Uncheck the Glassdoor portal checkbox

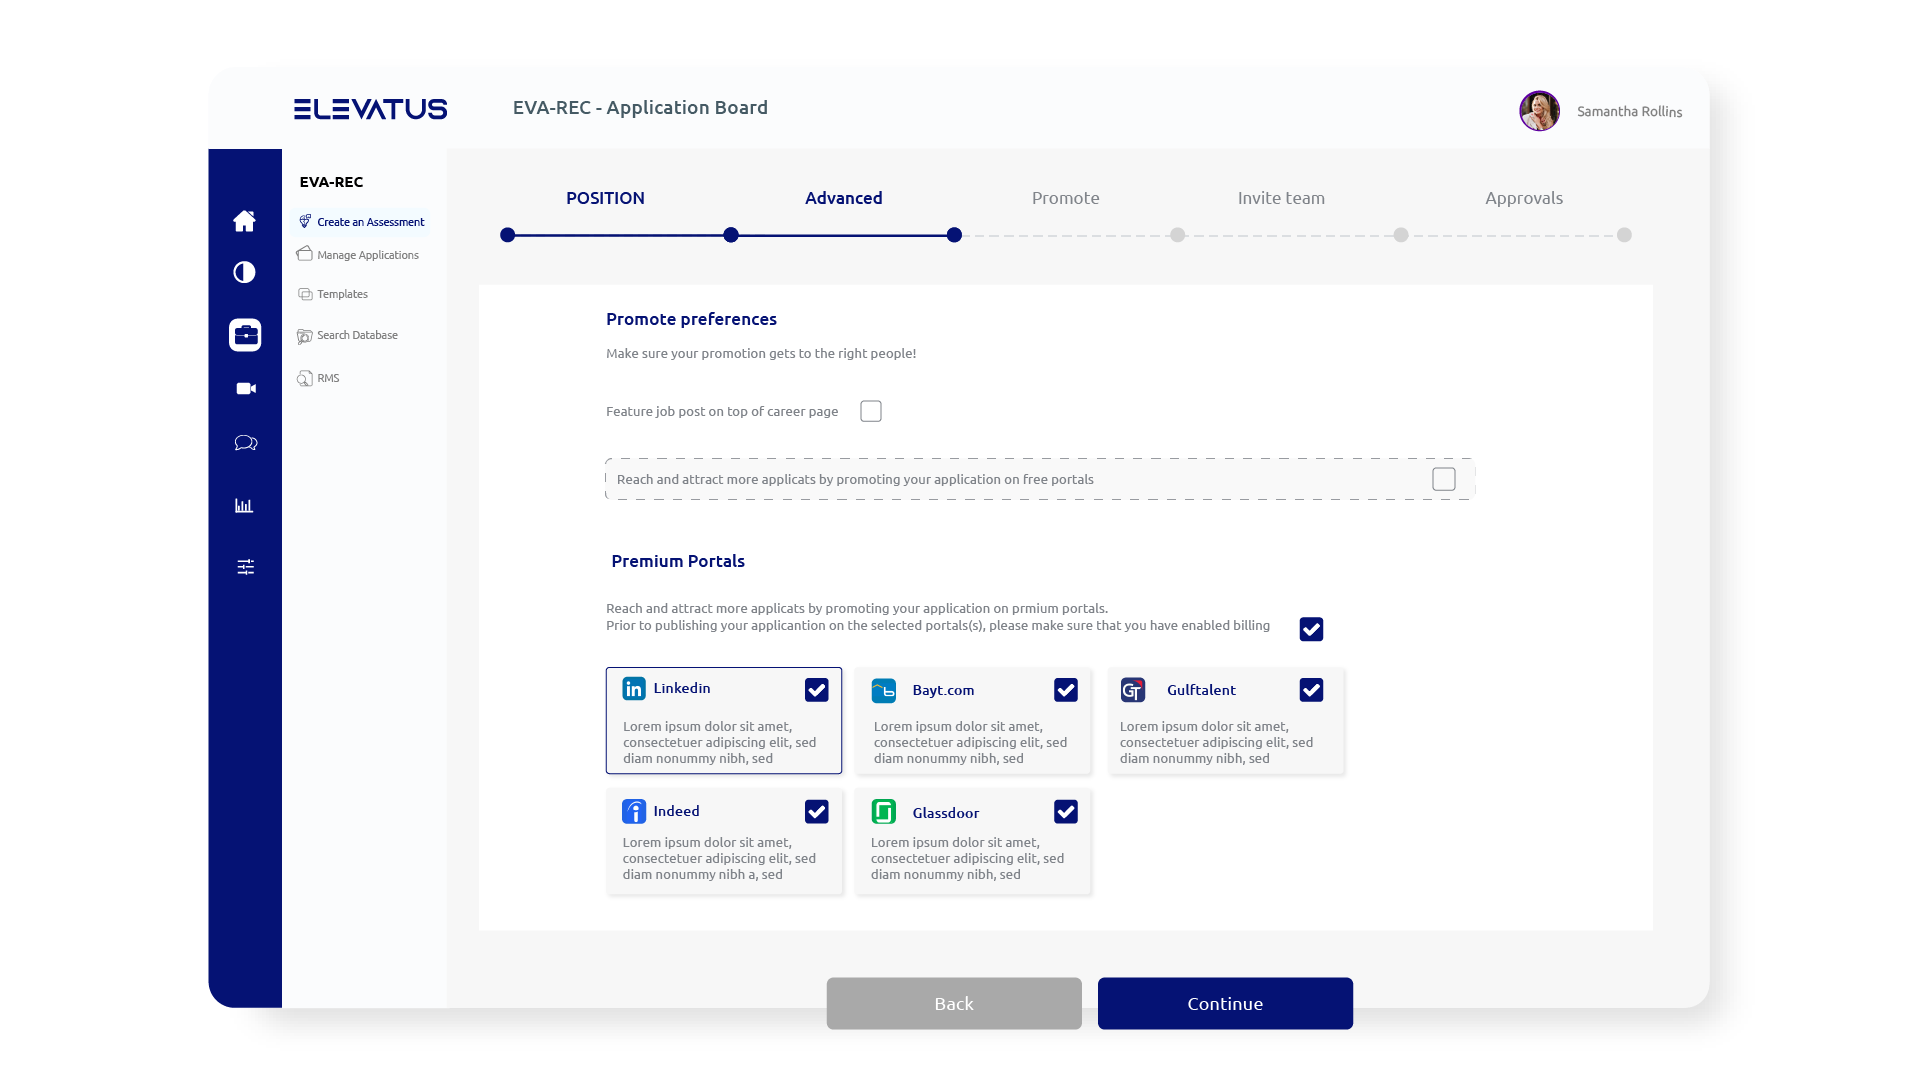pyautogui.click(x=1066, y=812)
